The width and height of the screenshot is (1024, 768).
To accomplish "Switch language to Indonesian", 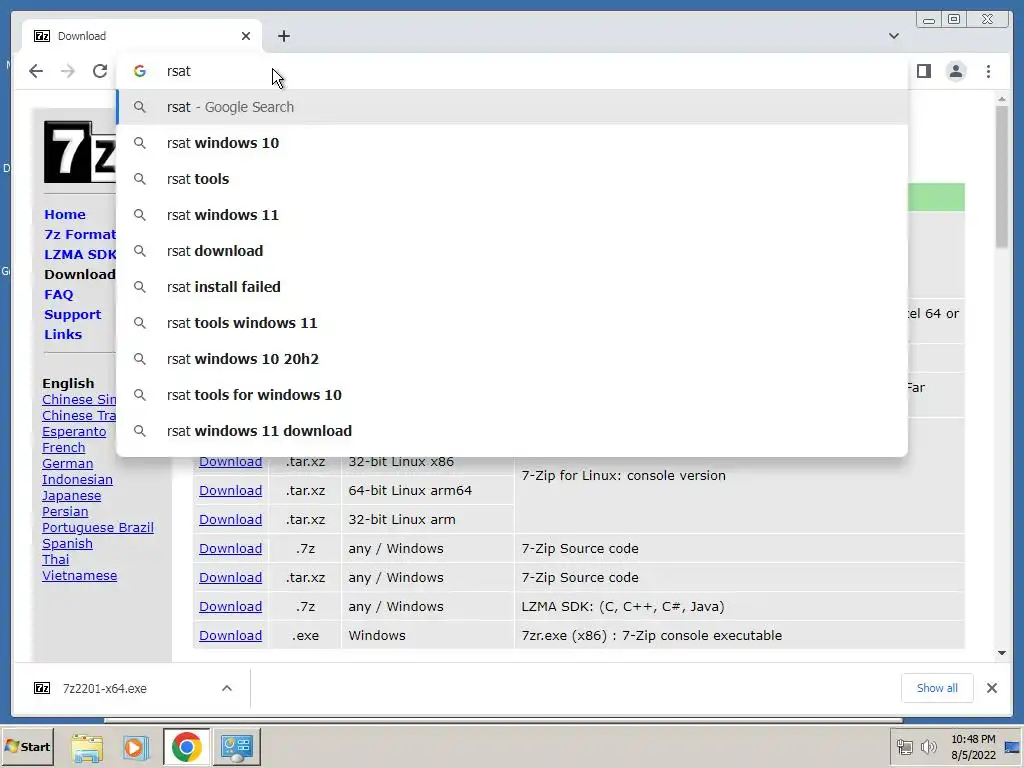I will pos(77,479).
